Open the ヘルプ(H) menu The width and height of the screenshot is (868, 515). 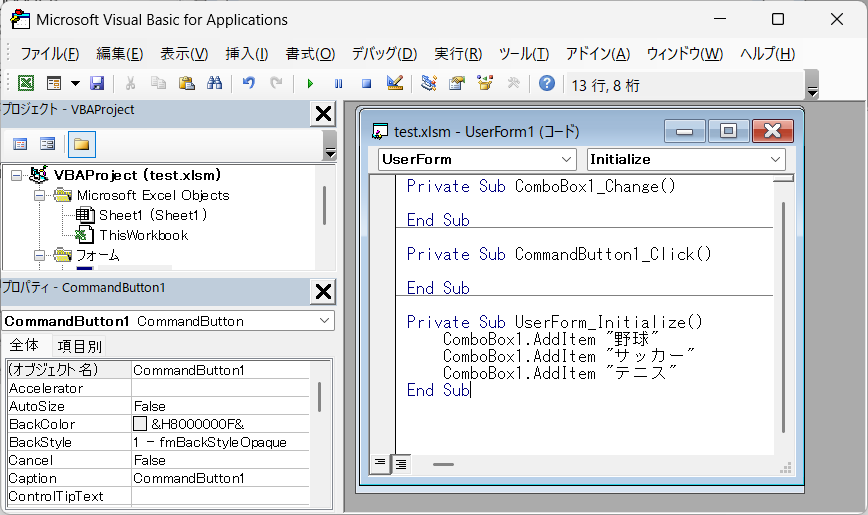768,54
